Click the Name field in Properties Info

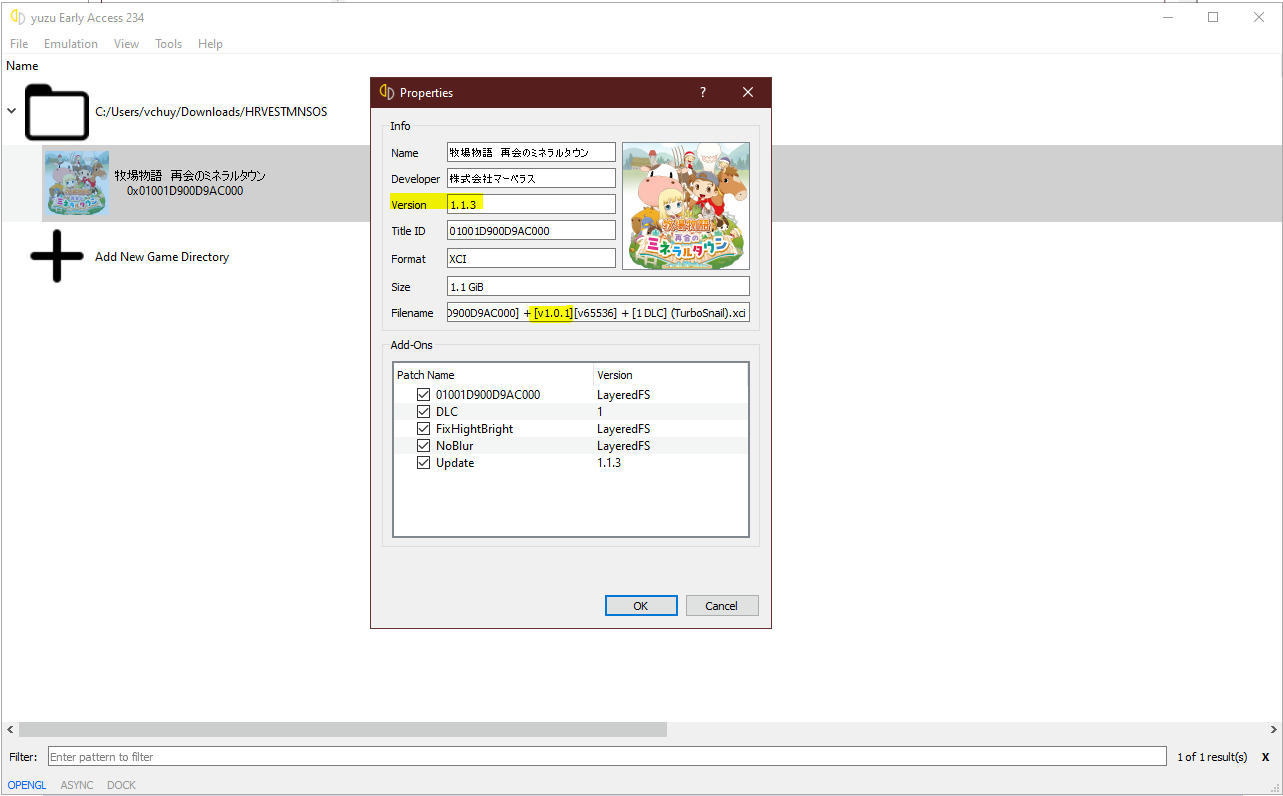click(531, 152)
